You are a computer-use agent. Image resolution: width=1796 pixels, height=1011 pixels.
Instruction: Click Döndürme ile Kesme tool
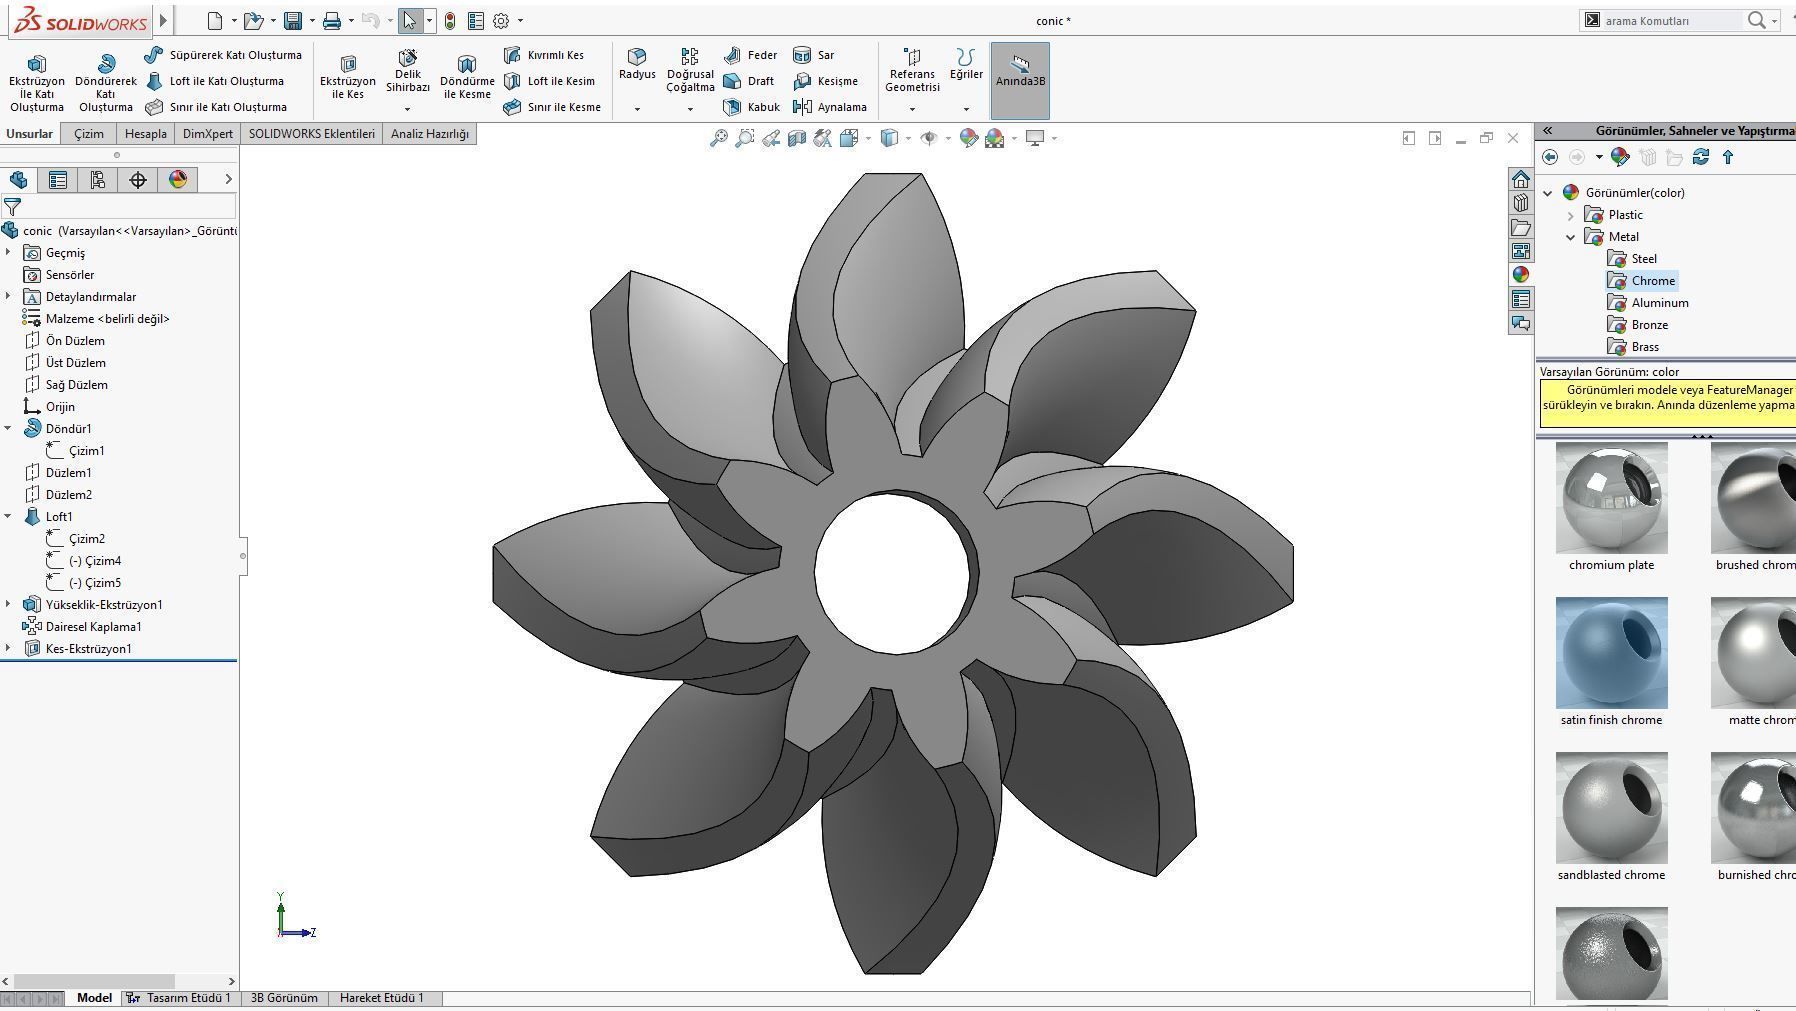(x=467, y=77)
